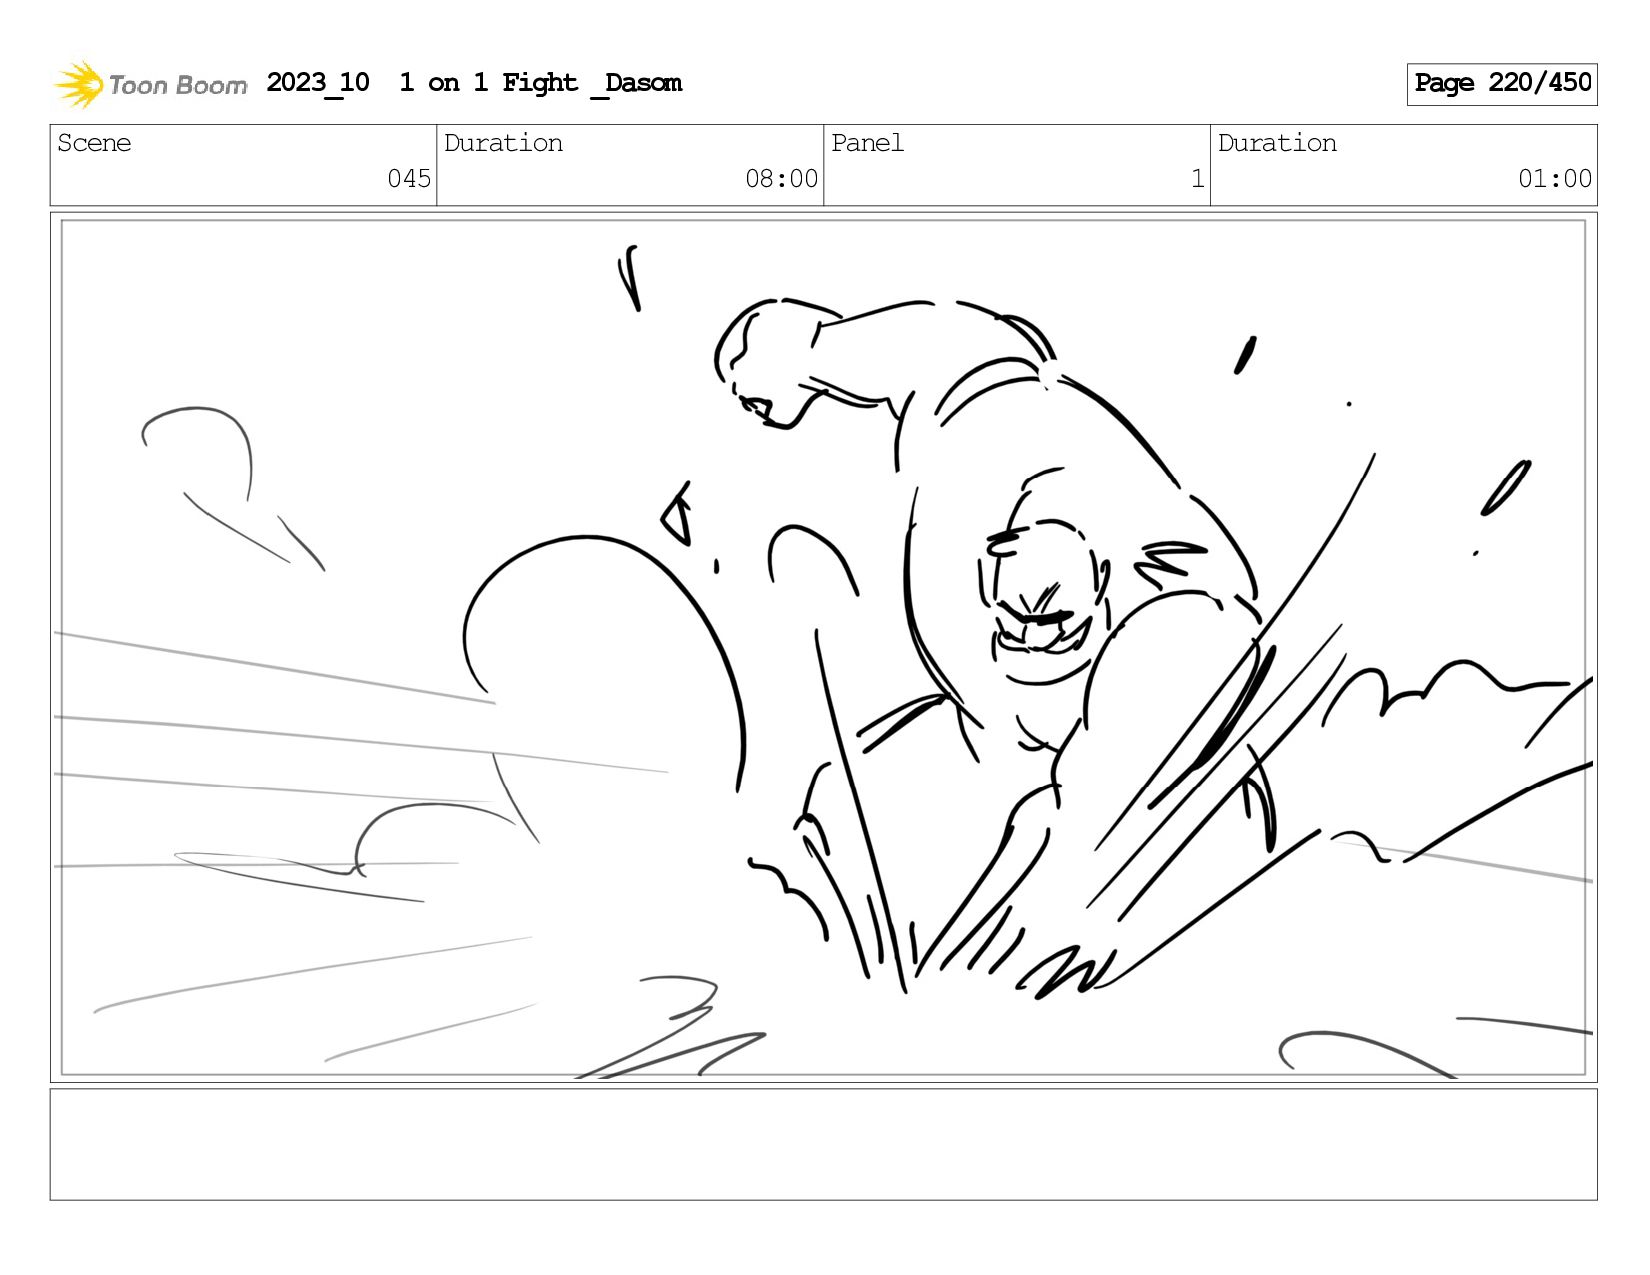Click the 'Page 220/450' page indicator

coord(1502,84)
